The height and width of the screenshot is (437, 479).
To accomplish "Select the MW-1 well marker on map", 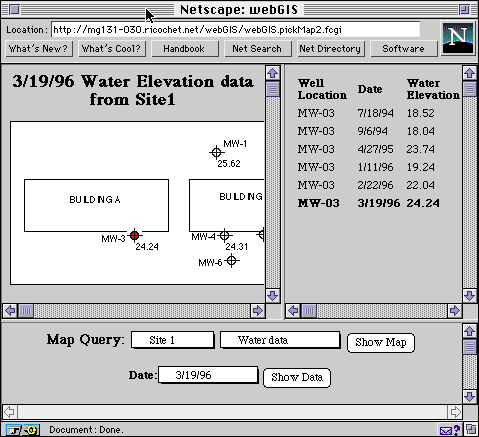I will pyautogui.click(x=216, y=152).
